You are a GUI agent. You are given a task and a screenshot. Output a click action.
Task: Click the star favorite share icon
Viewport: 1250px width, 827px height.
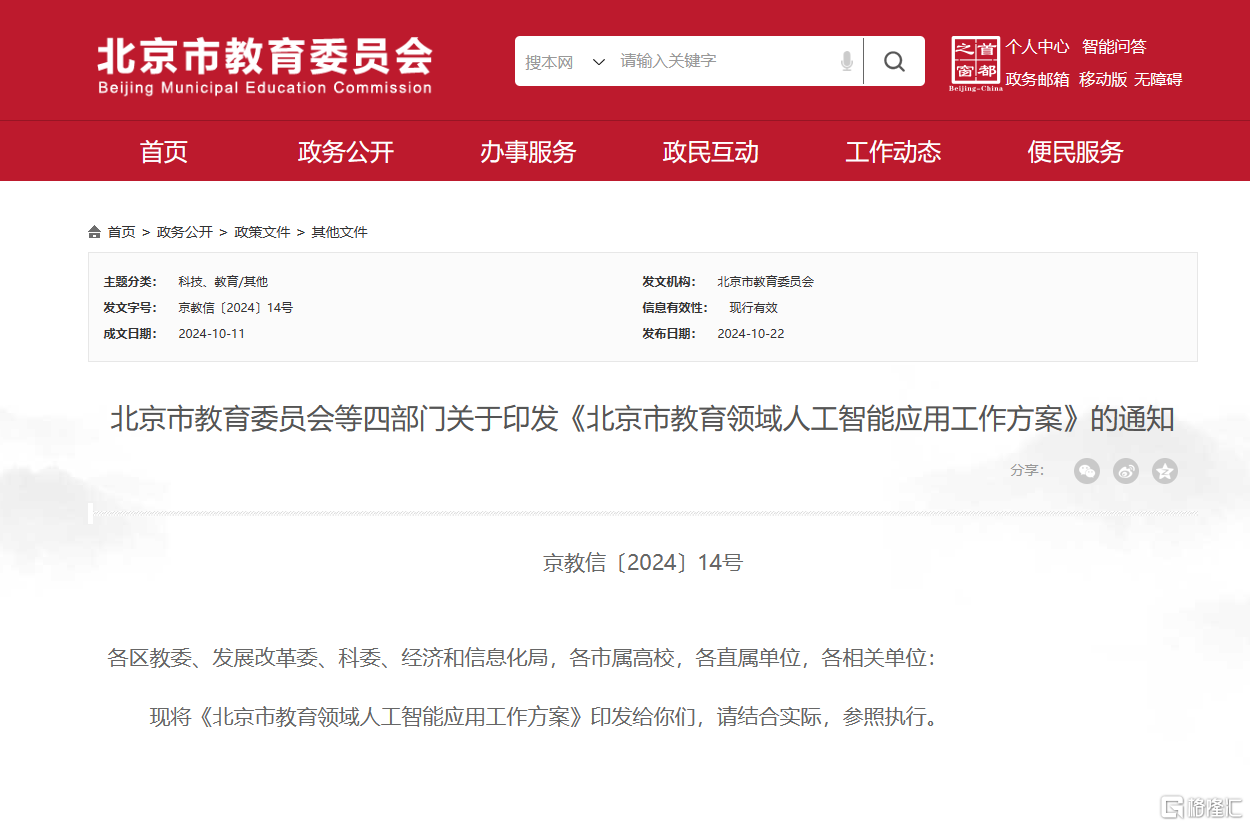tap(1165, 471)
